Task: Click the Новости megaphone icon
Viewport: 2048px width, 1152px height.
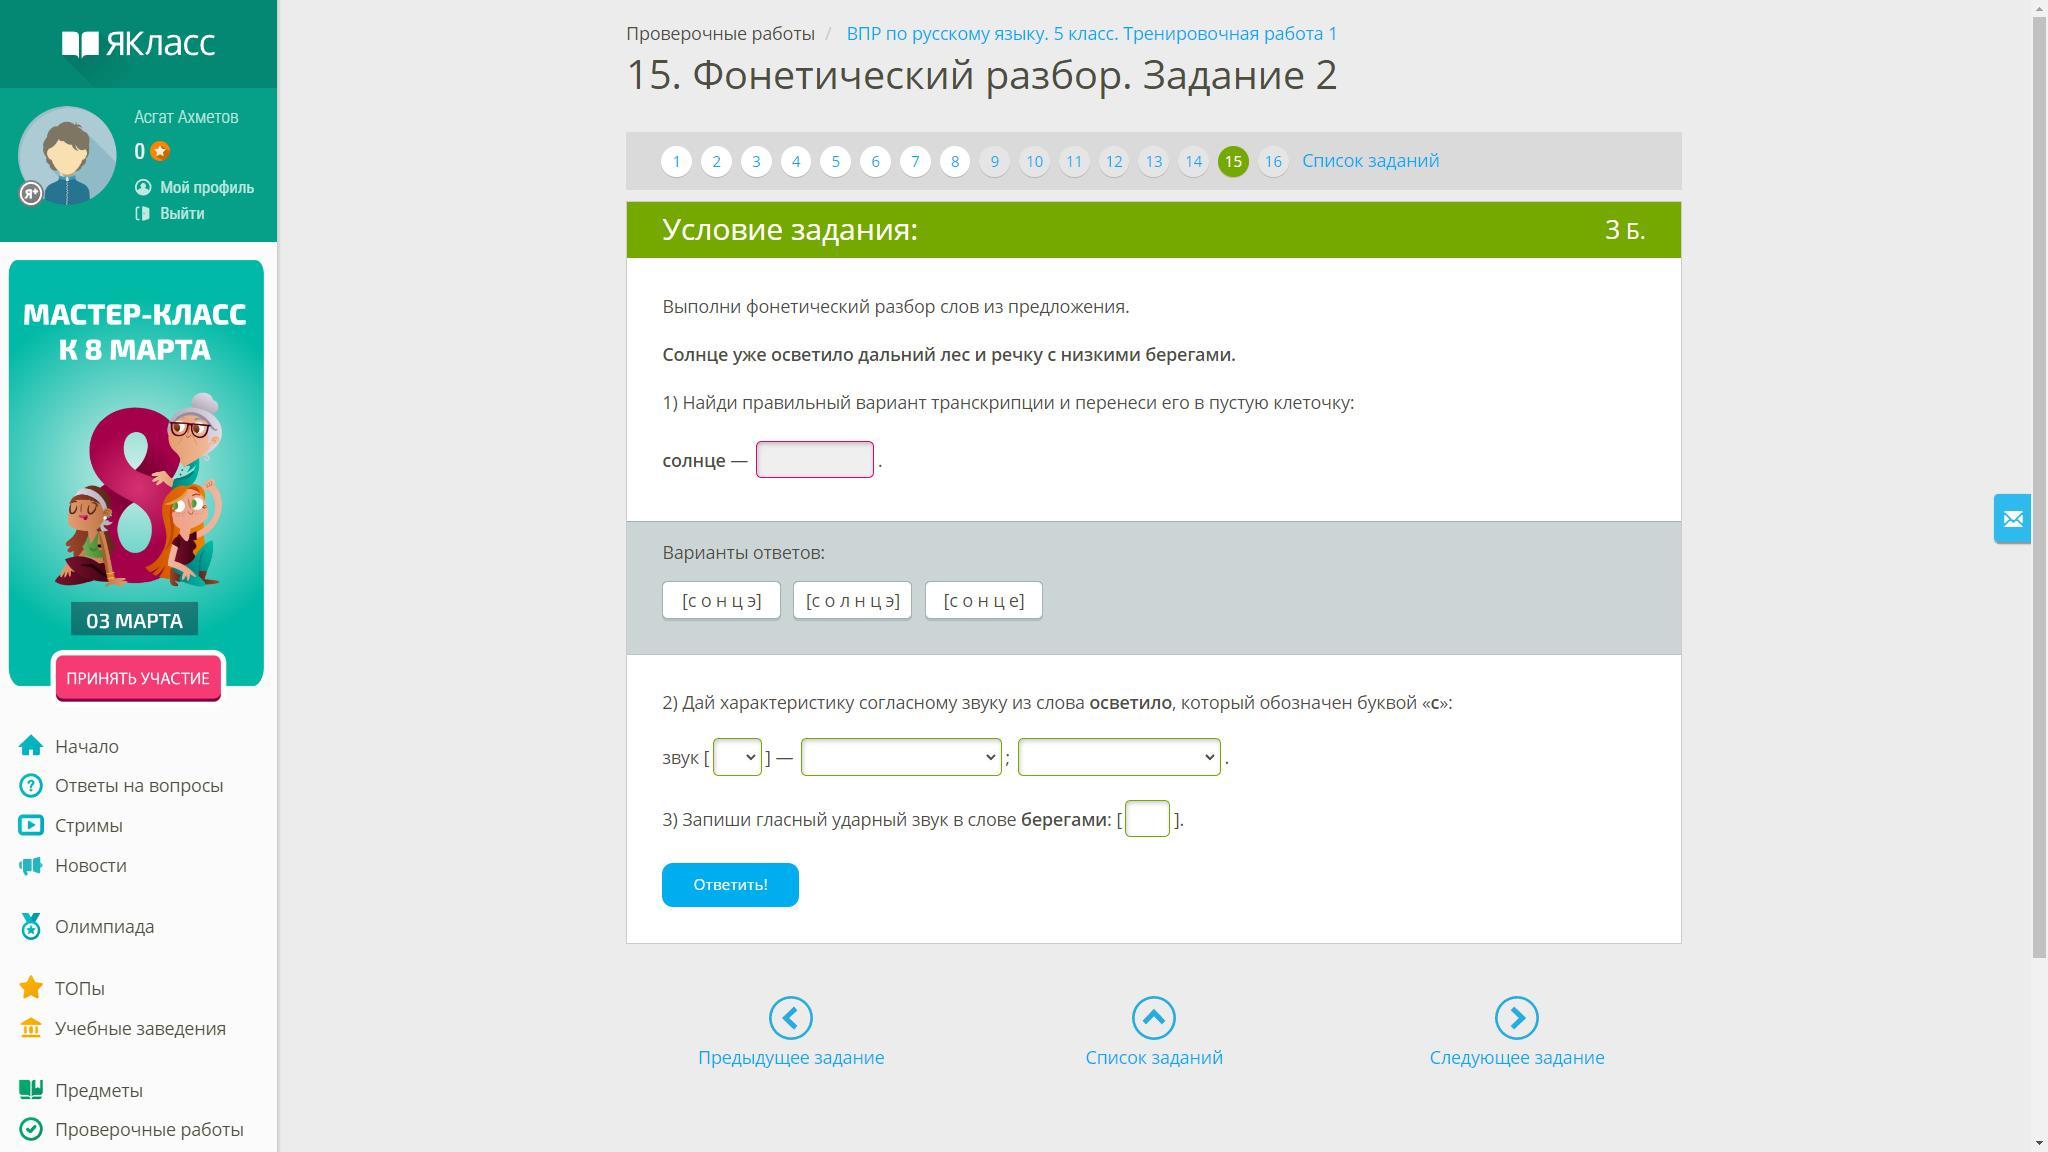Action: click(x=31, y=866)
